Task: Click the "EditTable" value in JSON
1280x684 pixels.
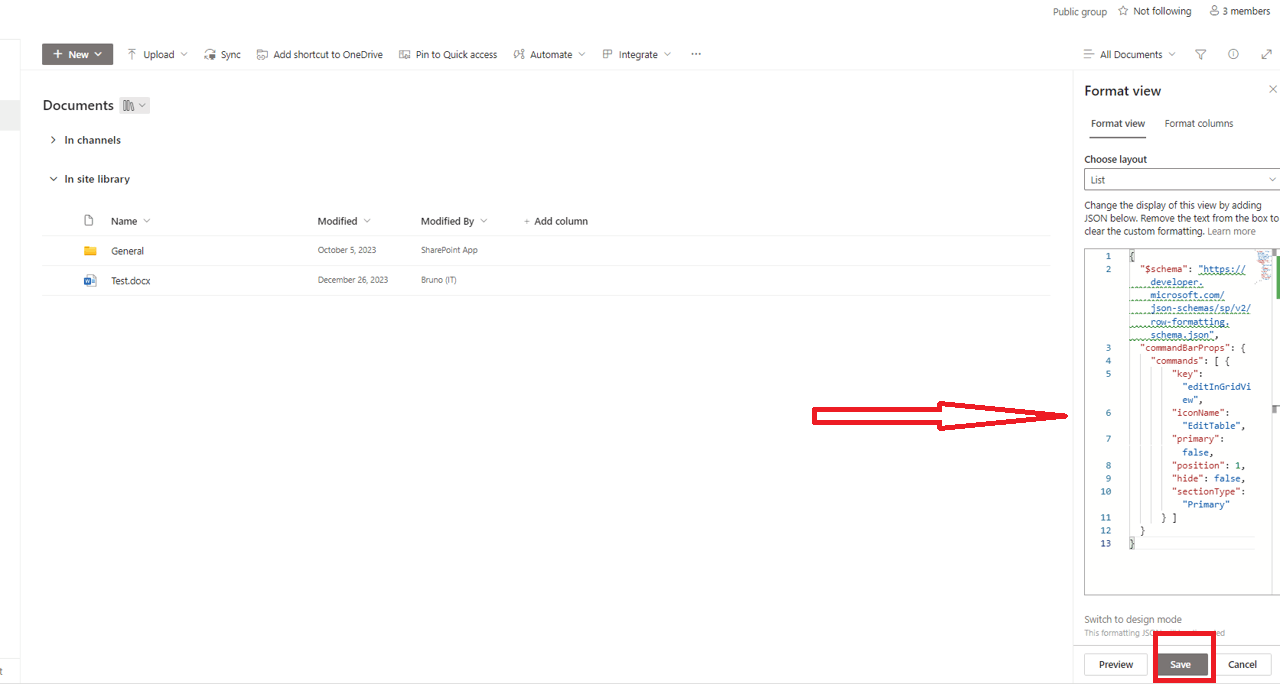Action: pos(1214,426)
